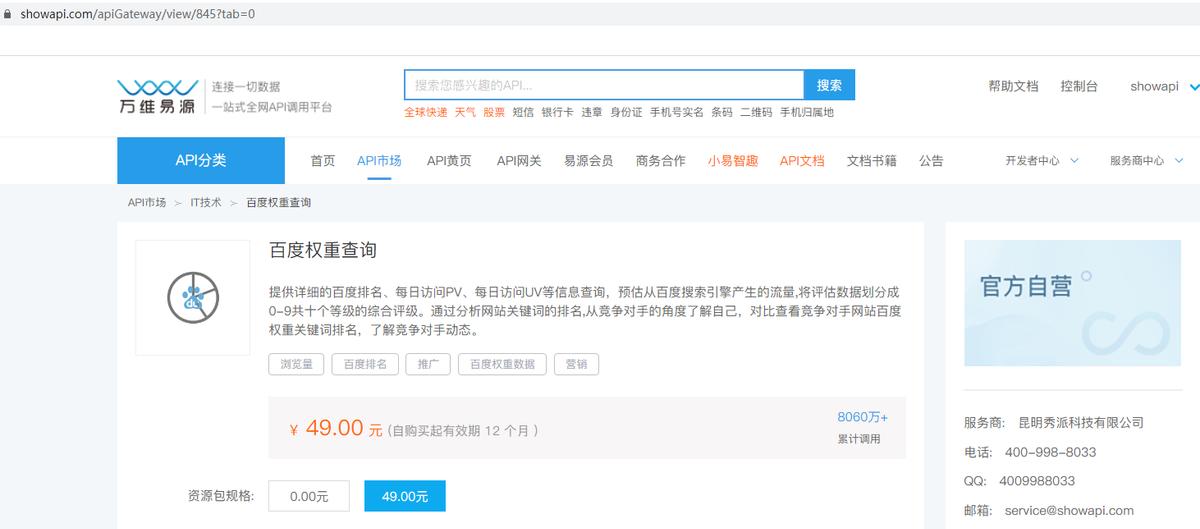
Task: Switch to API市场 tab
Action: (379, 161)
